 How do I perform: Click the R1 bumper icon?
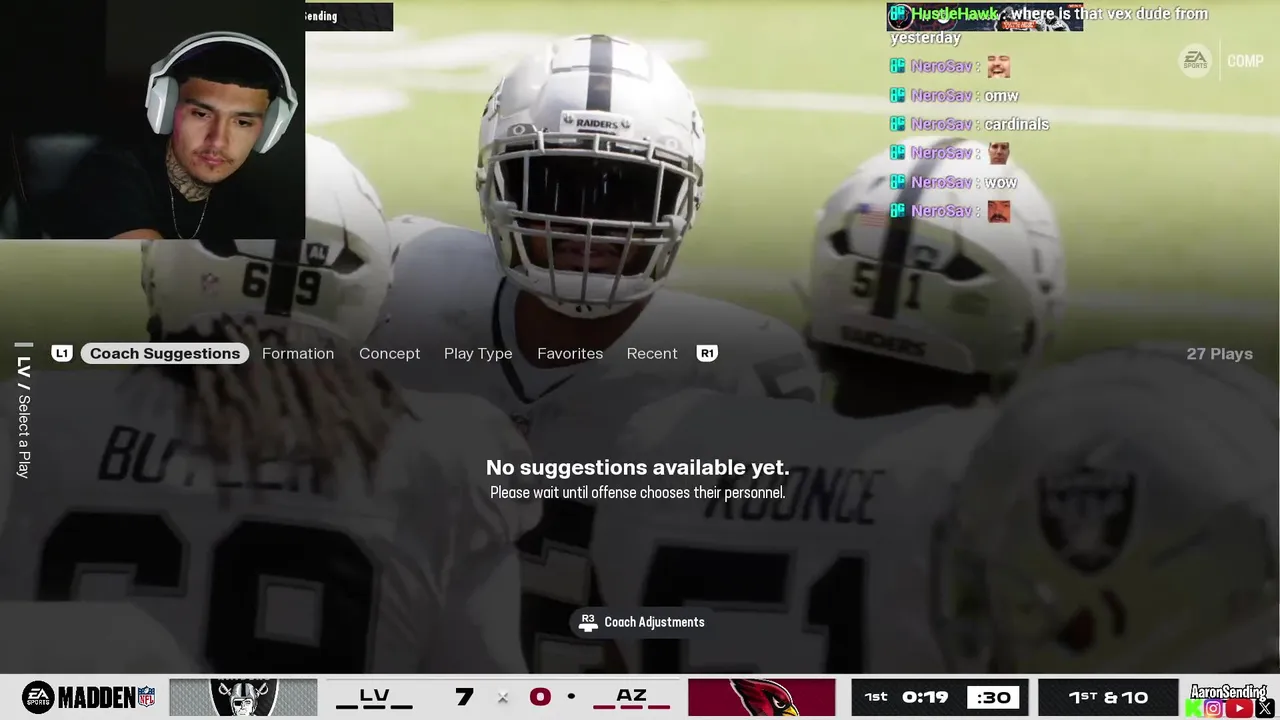click(707, 353)
